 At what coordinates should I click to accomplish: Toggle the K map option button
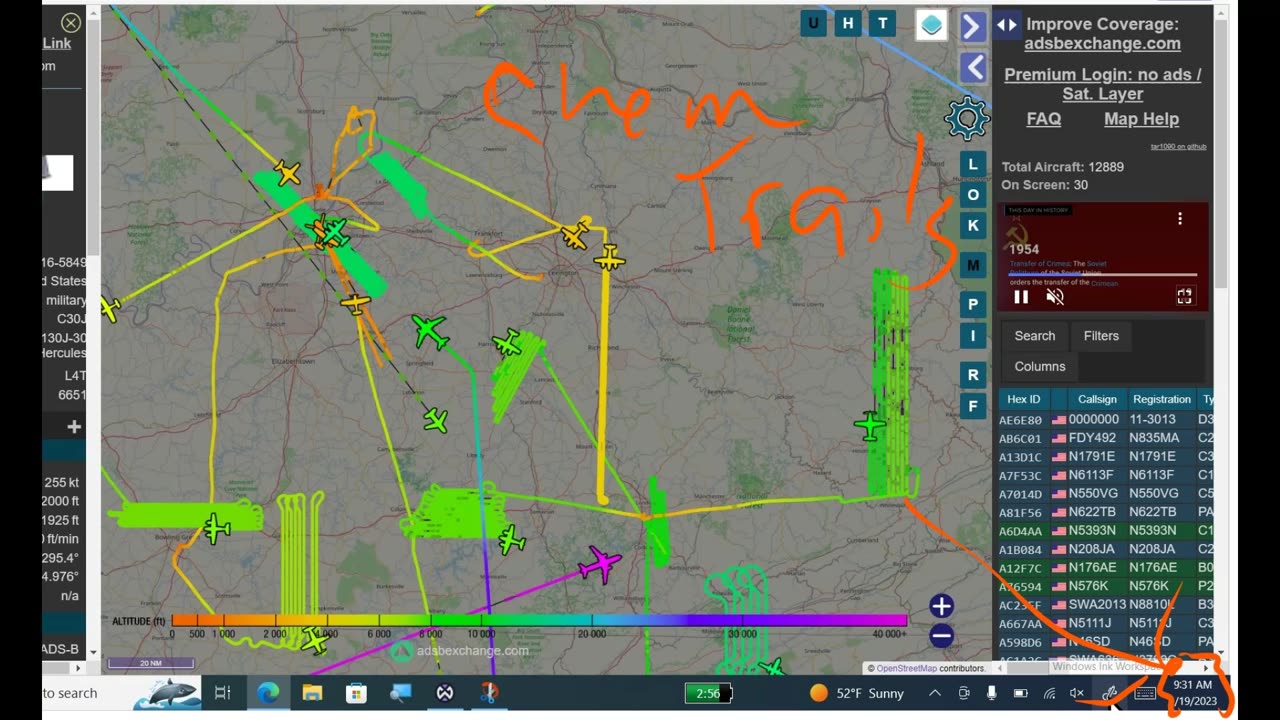pyautogui.click(x=972, y=225)
